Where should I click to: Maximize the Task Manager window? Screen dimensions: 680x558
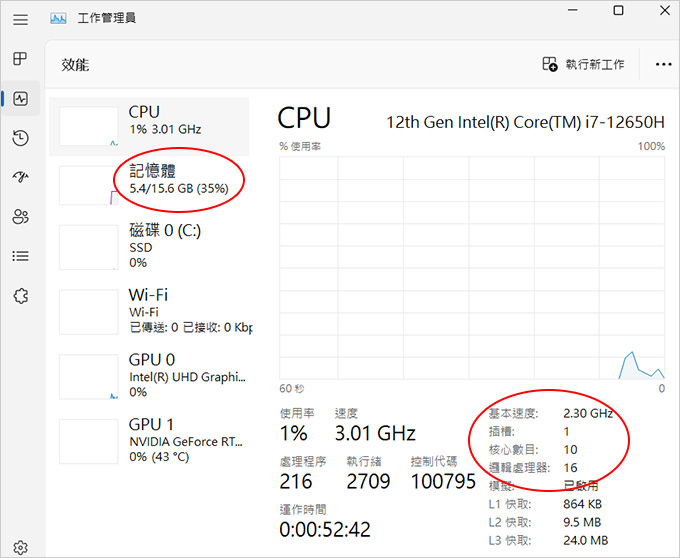tap(618, 10)
